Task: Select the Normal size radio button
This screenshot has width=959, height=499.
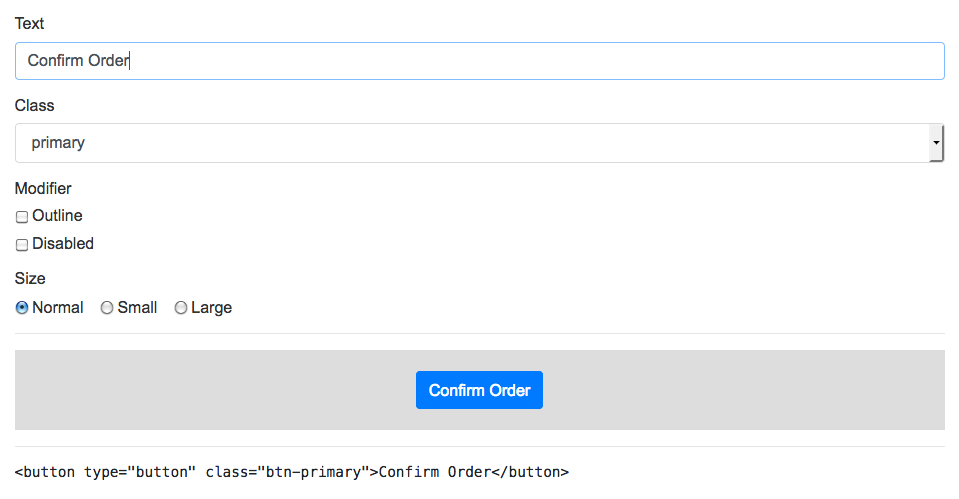Action: coord(22,308)
